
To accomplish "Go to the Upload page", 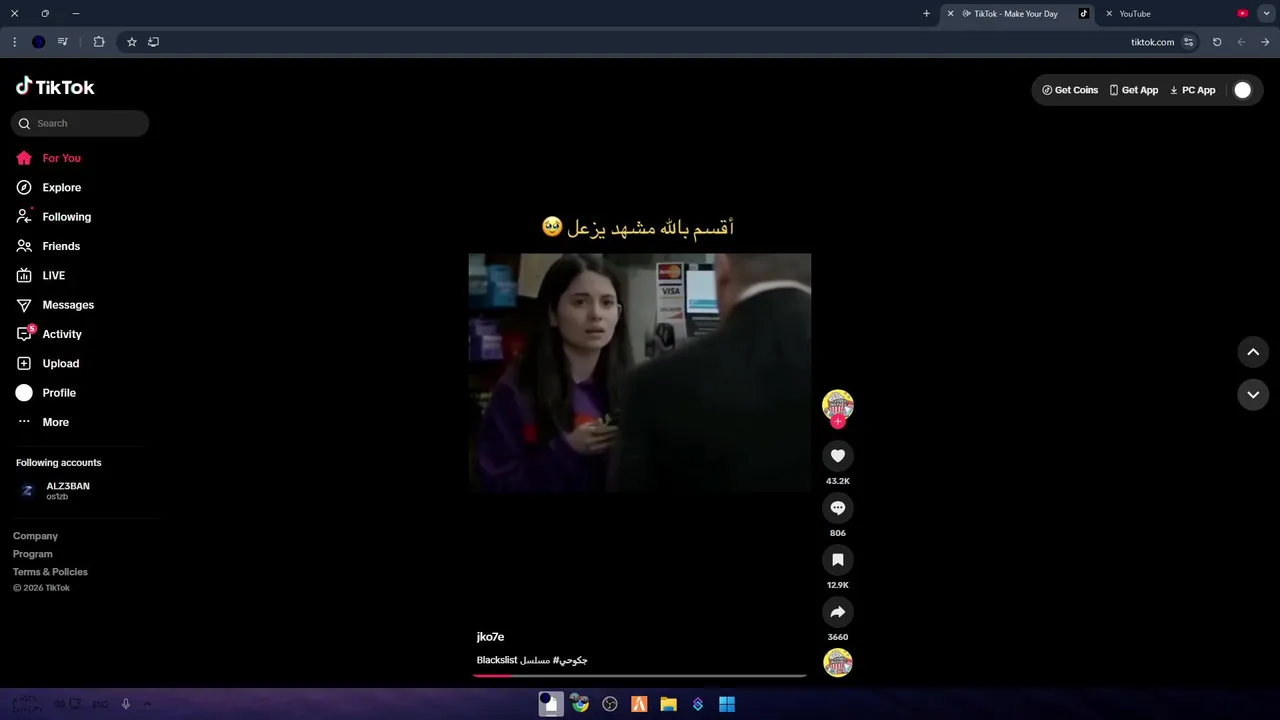I will point(47,364).
